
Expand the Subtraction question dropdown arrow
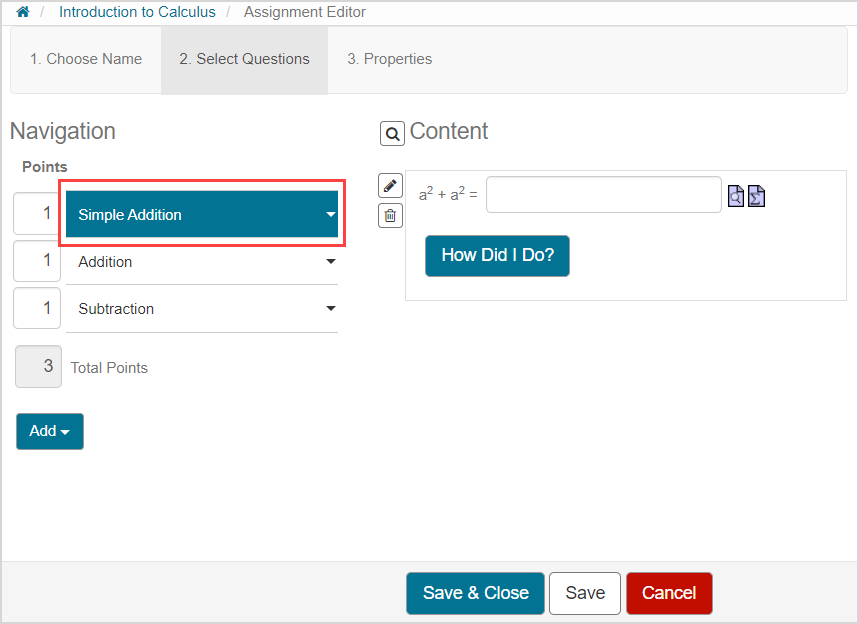[x=330, y=309]
